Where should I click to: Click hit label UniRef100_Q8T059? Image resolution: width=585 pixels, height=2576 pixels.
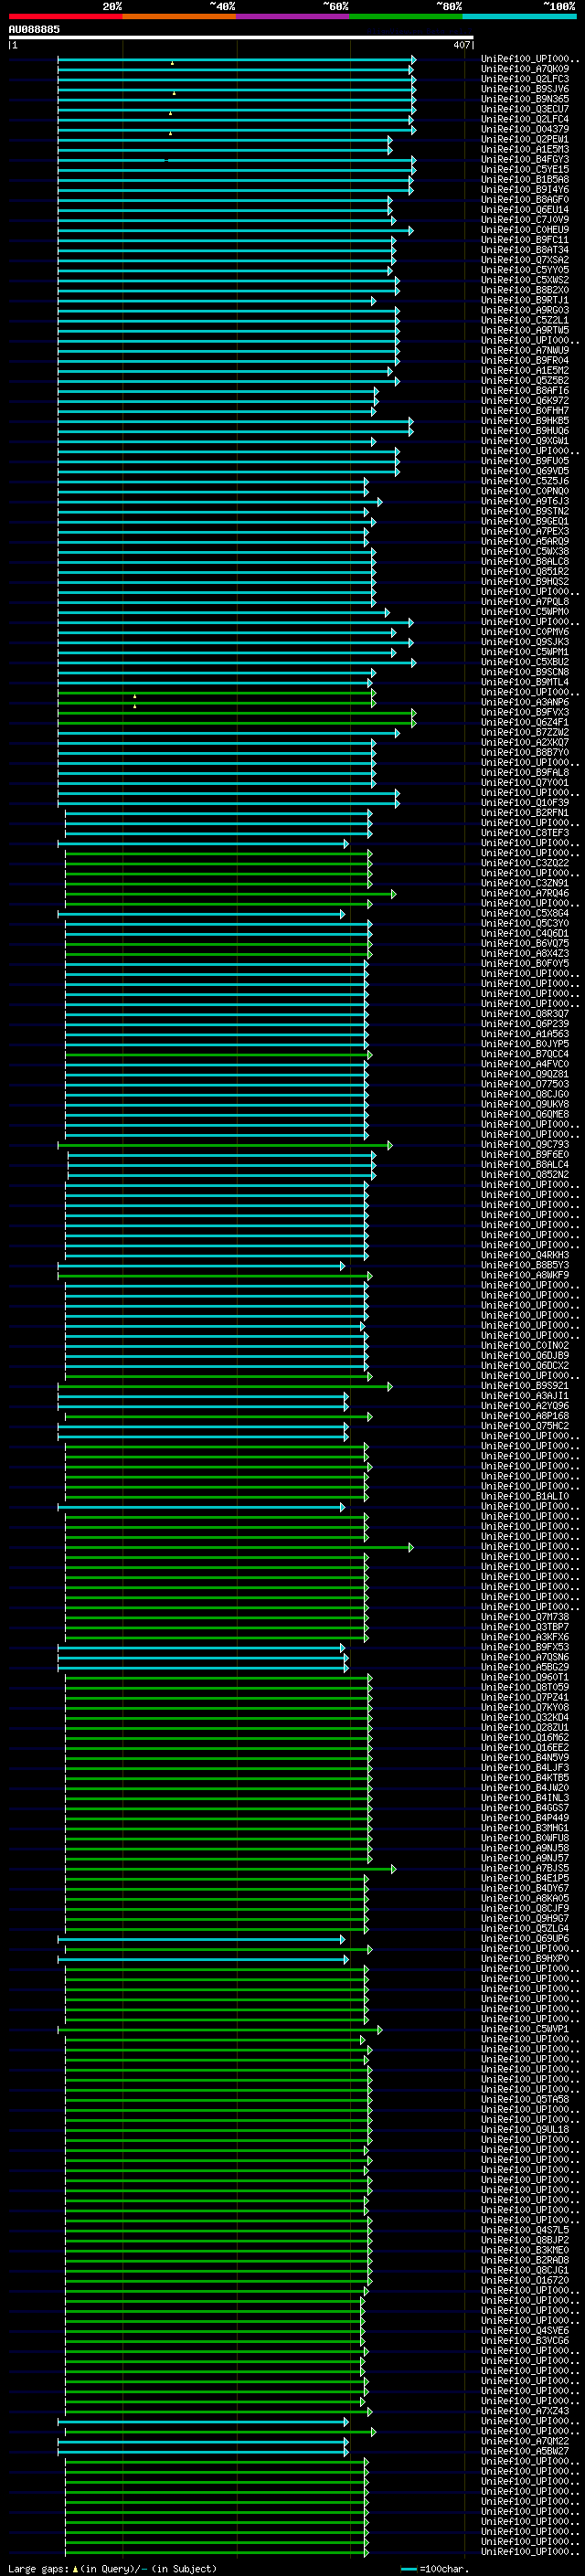pos(525,1687)
